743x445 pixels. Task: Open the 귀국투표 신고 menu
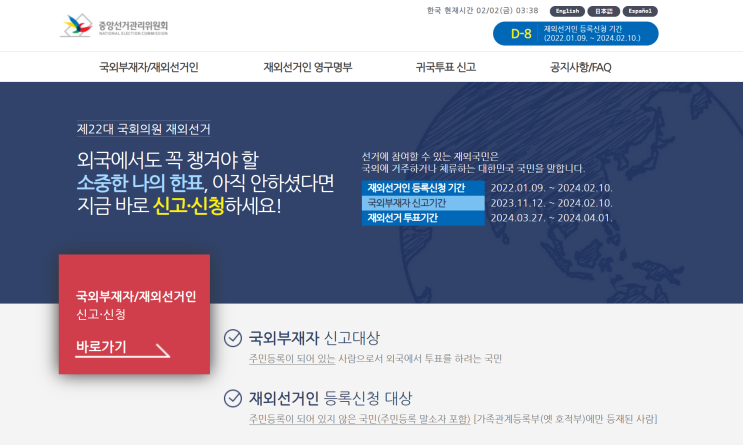click(445, 67)
